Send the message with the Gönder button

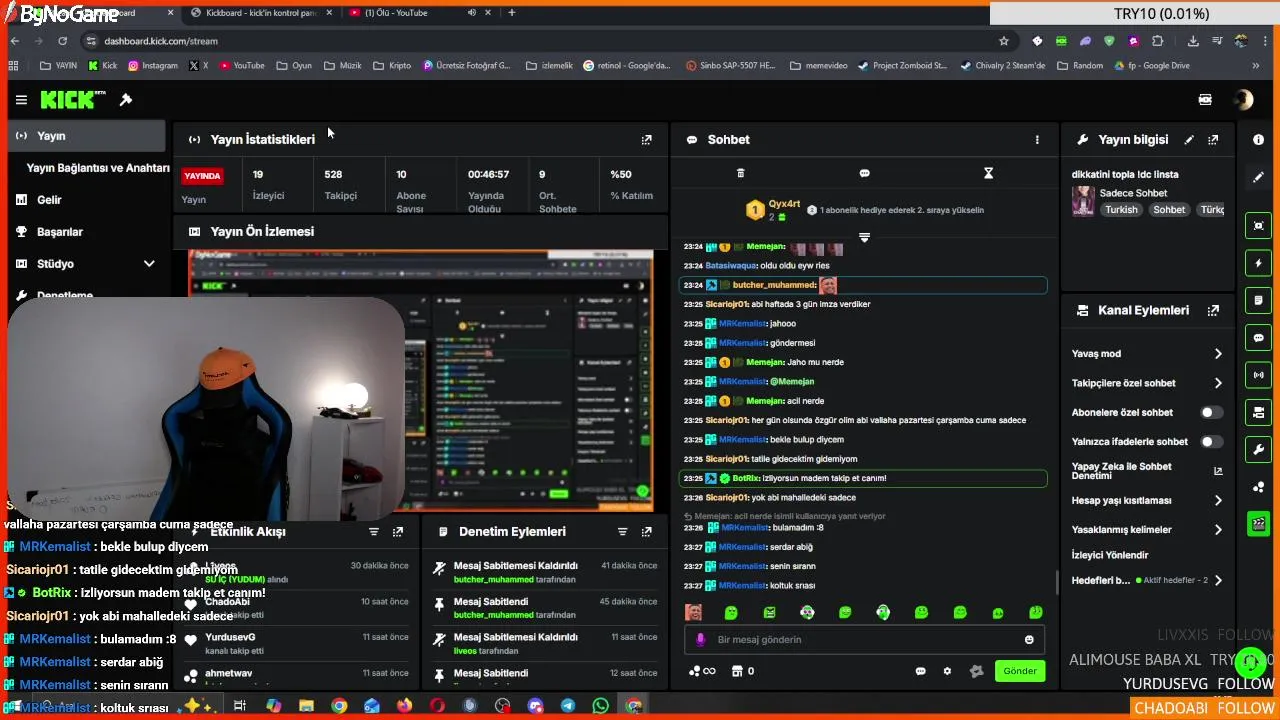(x=1020, y=671)
